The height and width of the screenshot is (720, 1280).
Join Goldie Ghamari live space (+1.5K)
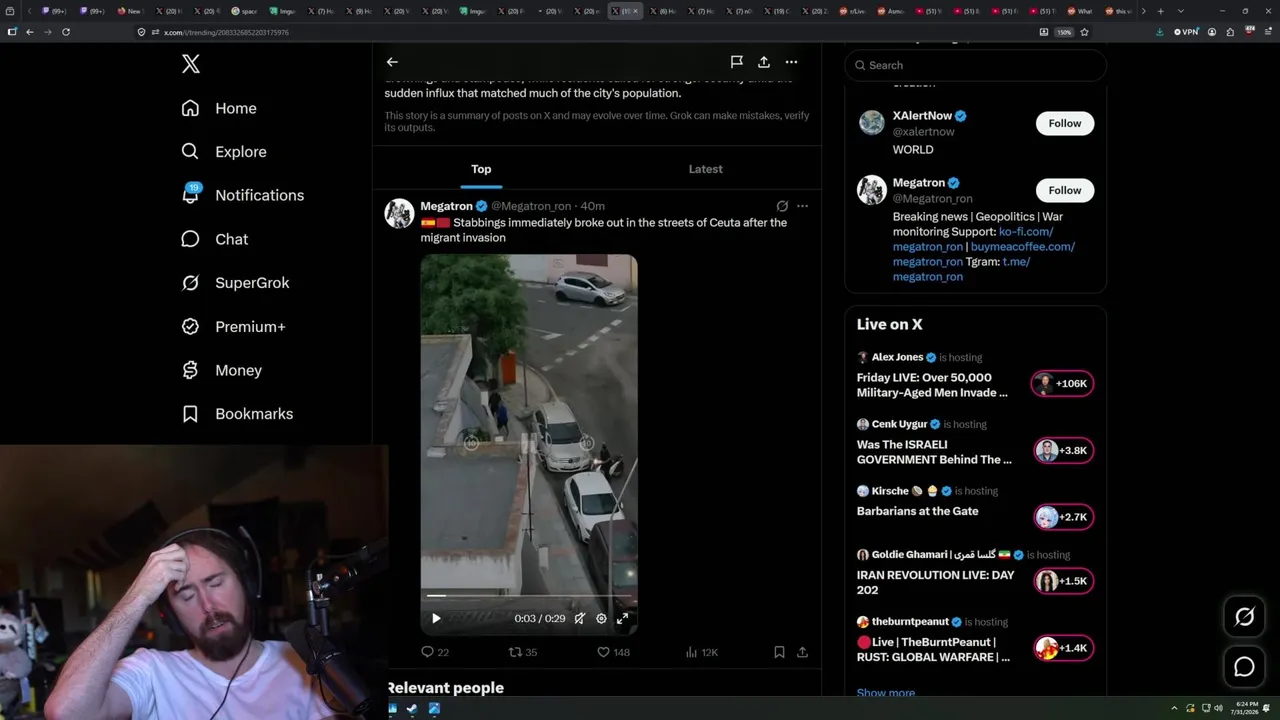pyautogui.click(x=1063, y=582)
